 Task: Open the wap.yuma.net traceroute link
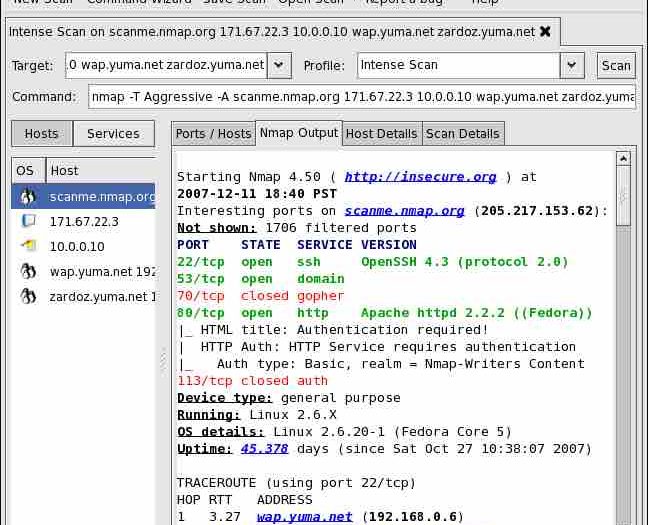[305, 517]
